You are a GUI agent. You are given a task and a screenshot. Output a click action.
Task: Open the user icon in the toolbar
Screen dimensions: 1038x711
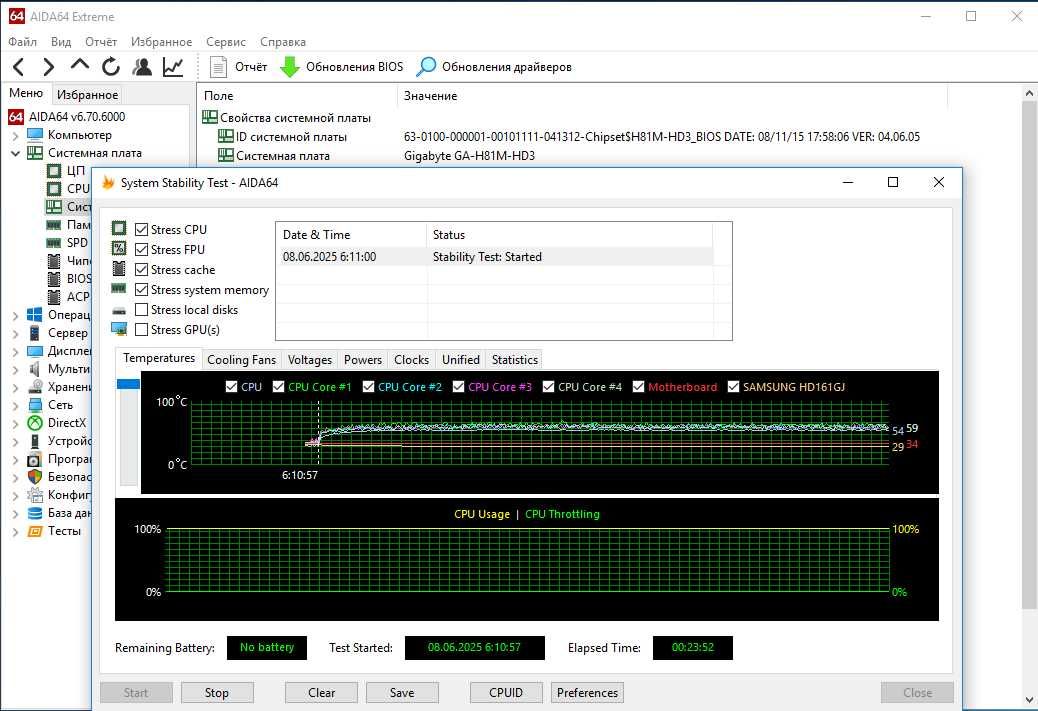pos(142,67)
